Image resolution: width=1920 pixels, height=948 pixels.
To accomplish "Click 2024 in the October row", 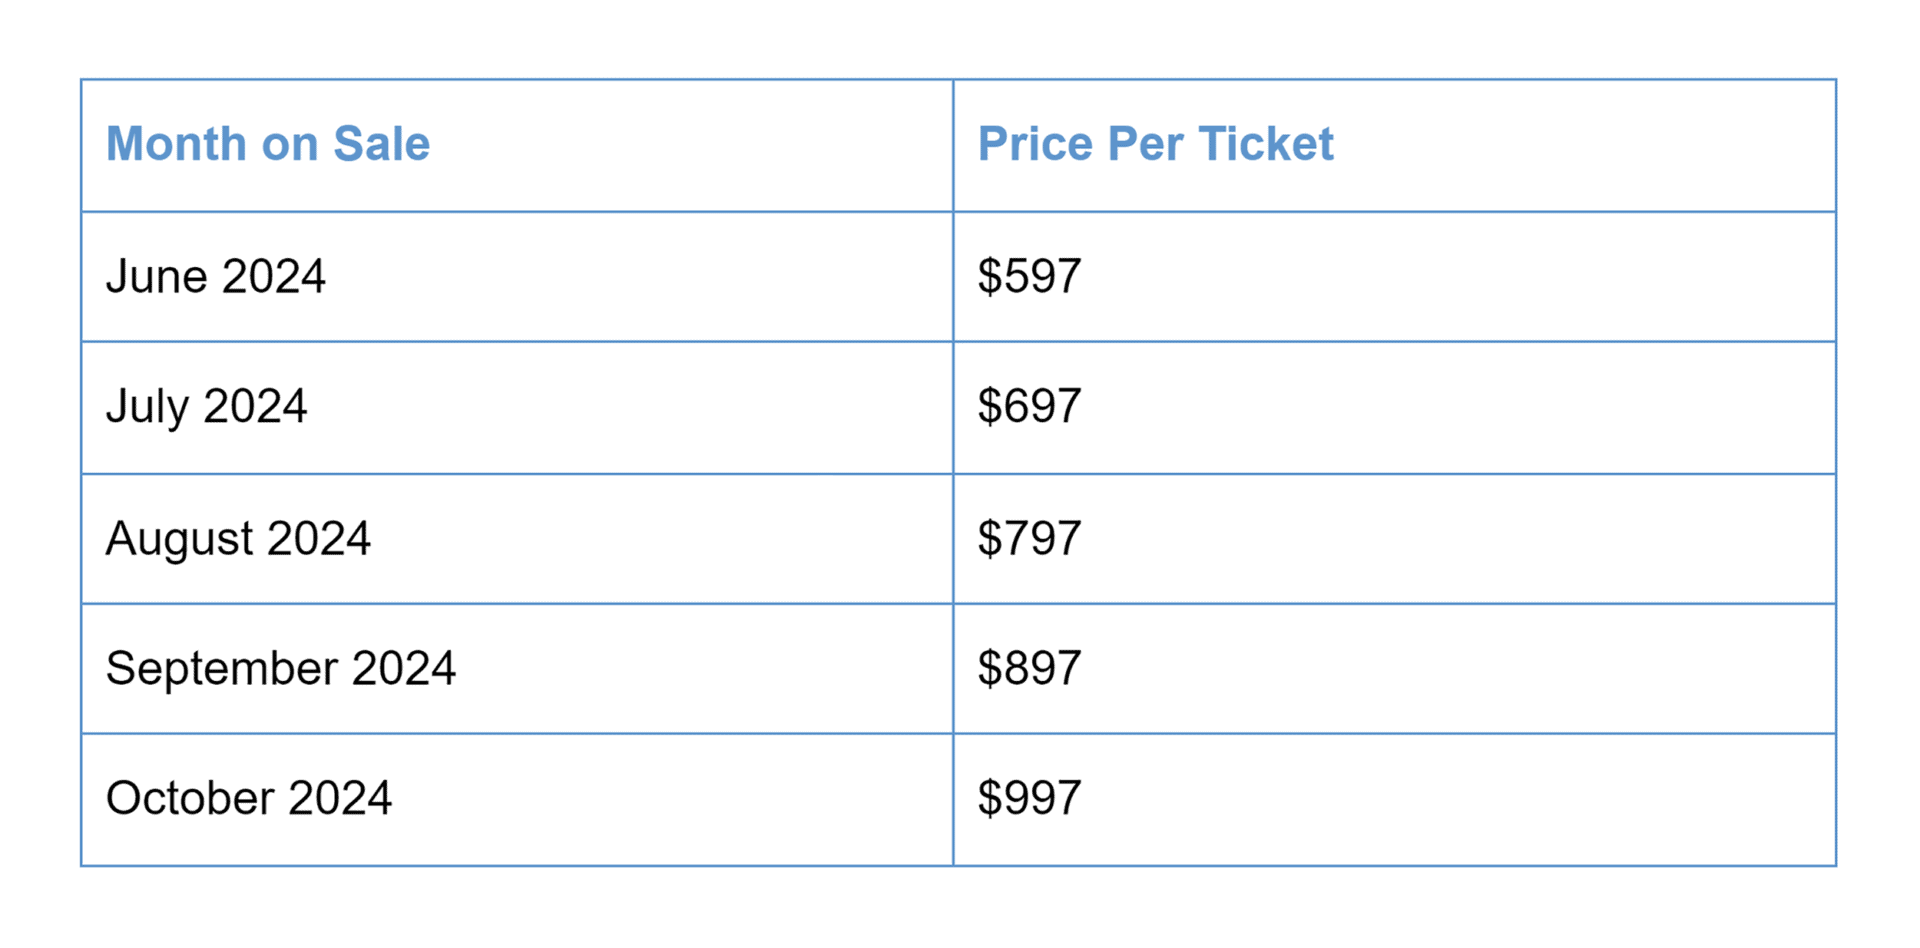I will click(x=339, y=798).
